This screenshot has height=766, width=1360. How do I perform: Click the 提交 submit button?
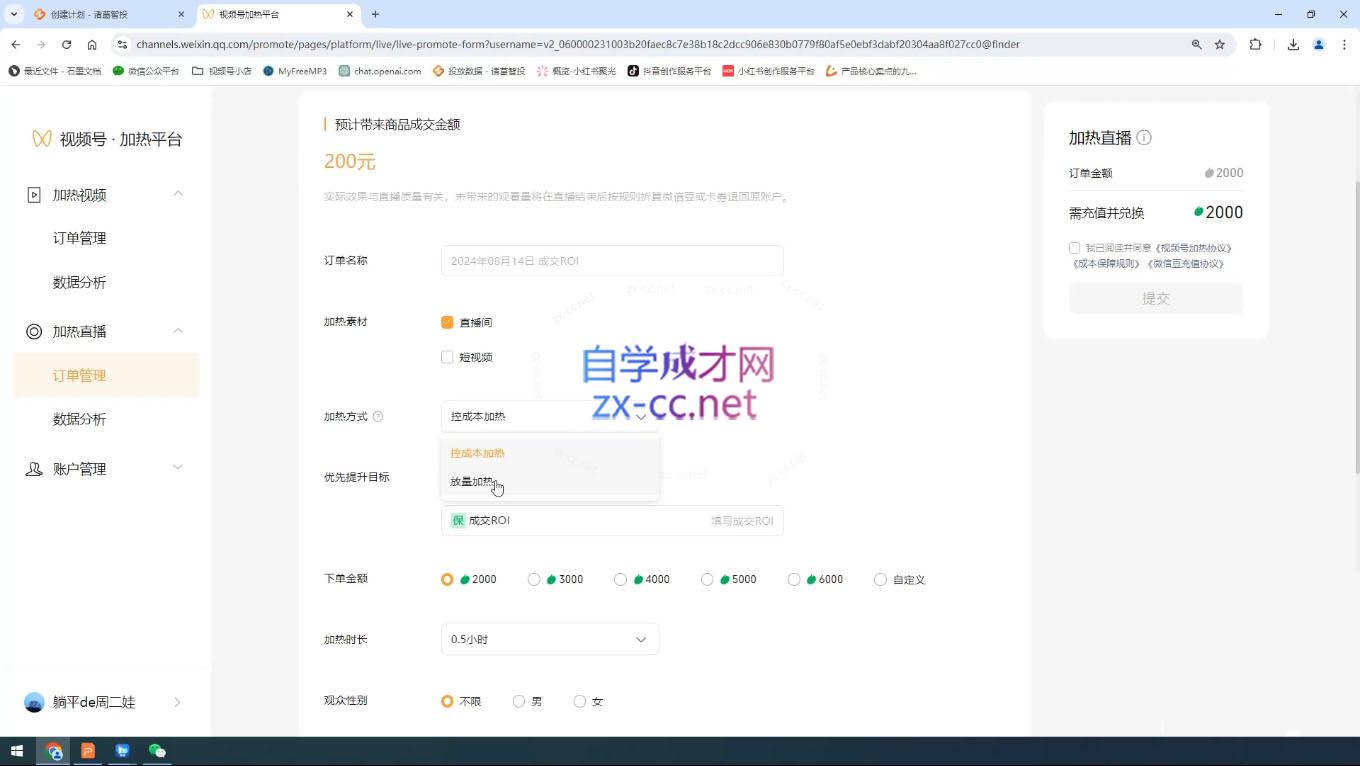[1155, 297]
